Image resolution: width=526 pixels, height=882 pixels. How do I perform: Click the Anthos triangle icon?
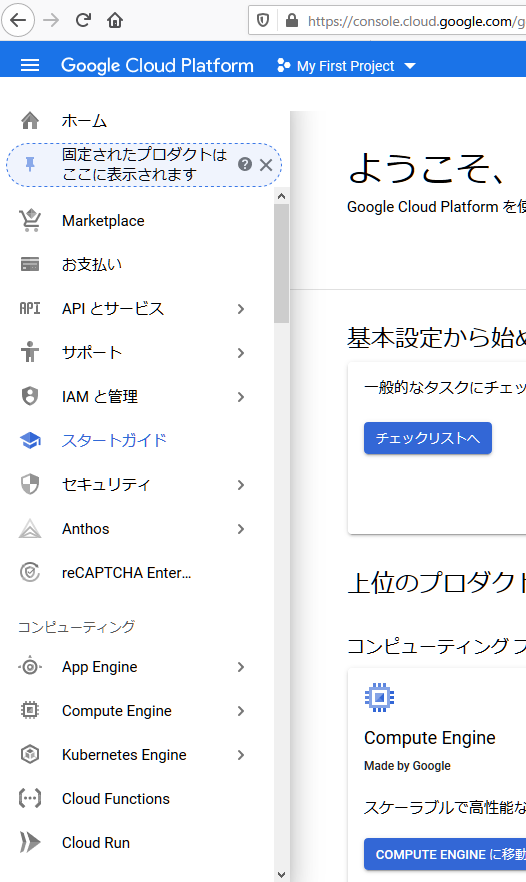pos(30,529)
